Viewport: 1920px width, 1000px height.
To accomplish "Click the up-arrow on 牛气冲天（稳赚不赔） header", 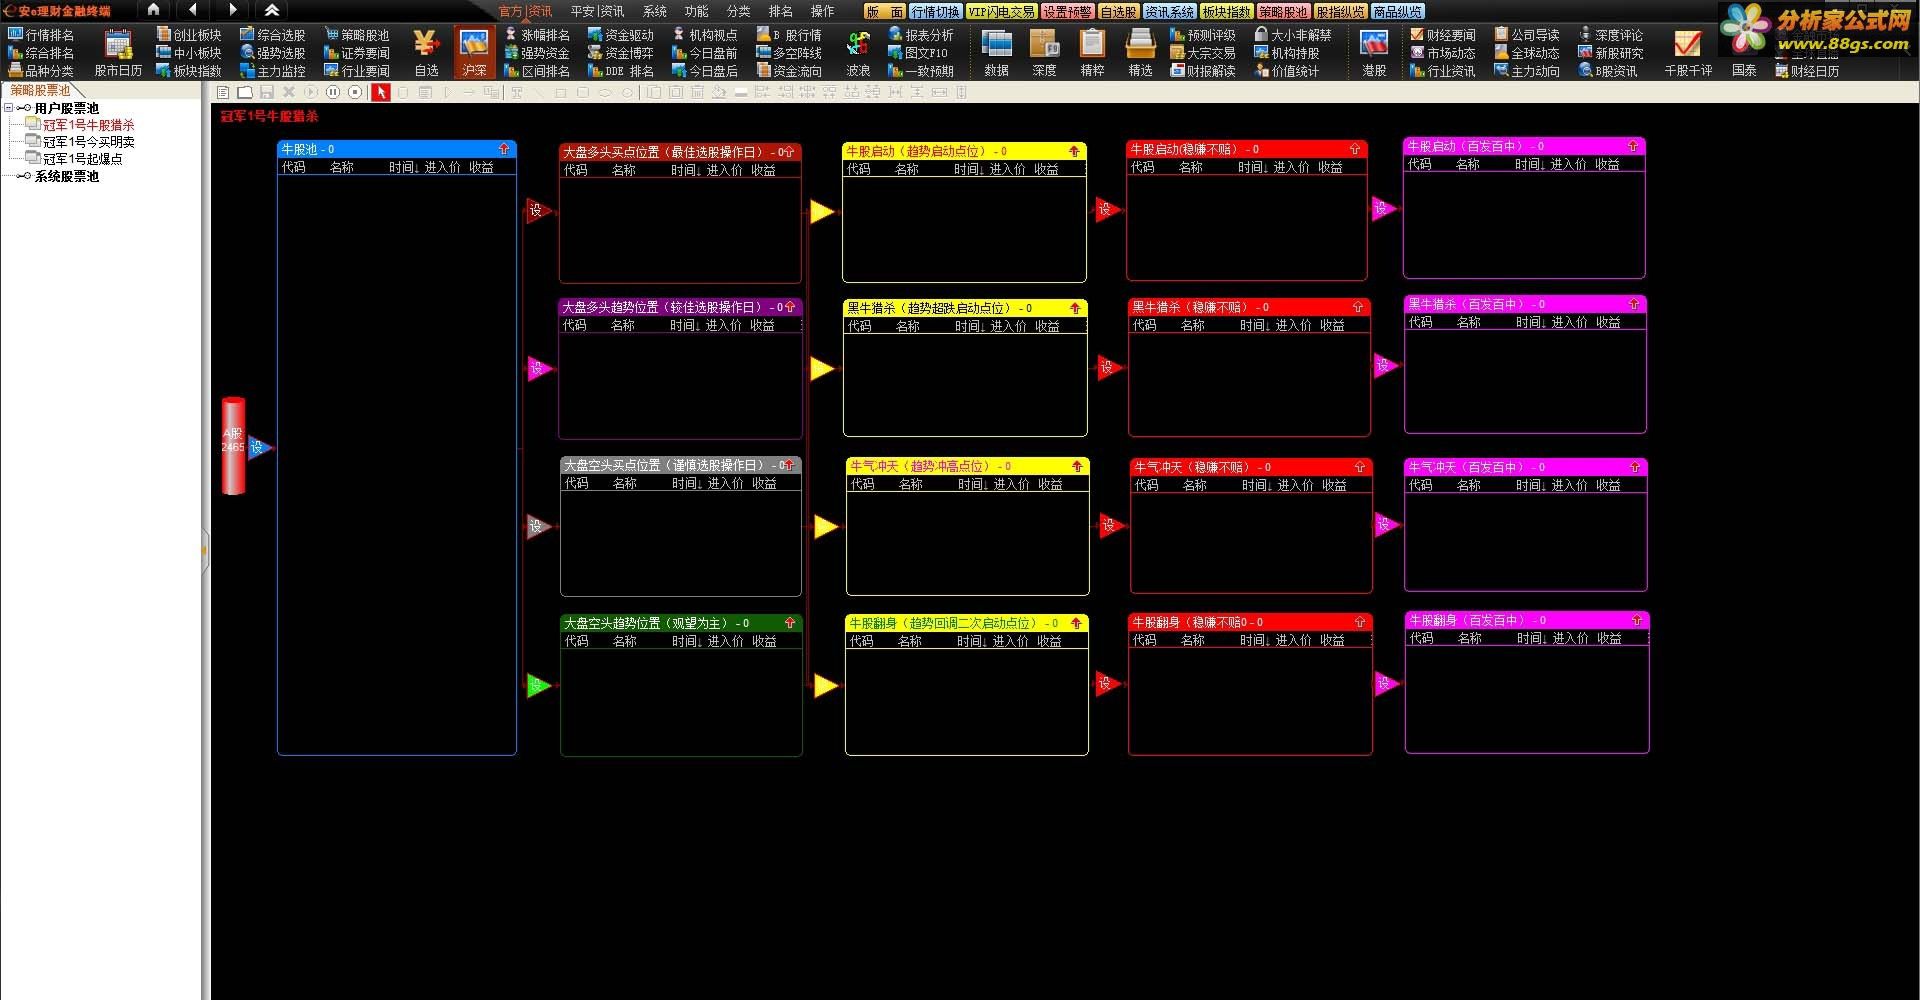I will pos(1360,467).
